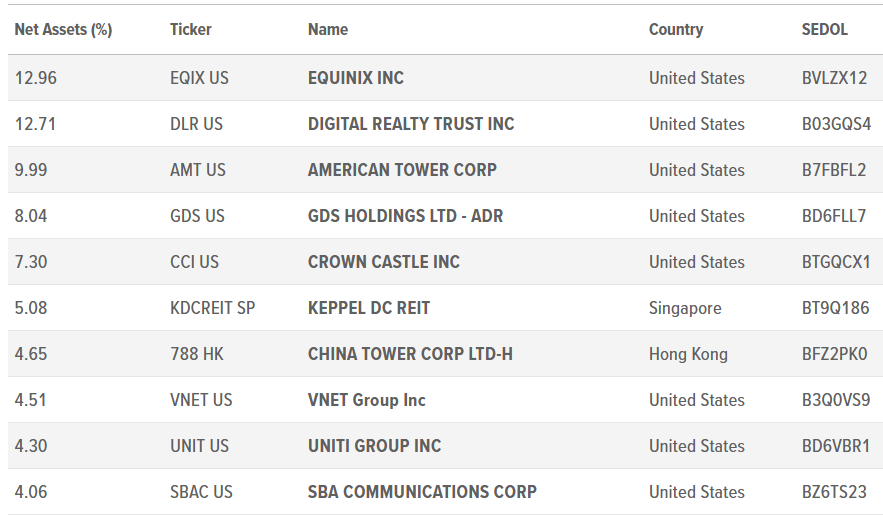Sort by the Ticker column header
The width and height of the screenshot is (883, 515).
tap(190, 30)
